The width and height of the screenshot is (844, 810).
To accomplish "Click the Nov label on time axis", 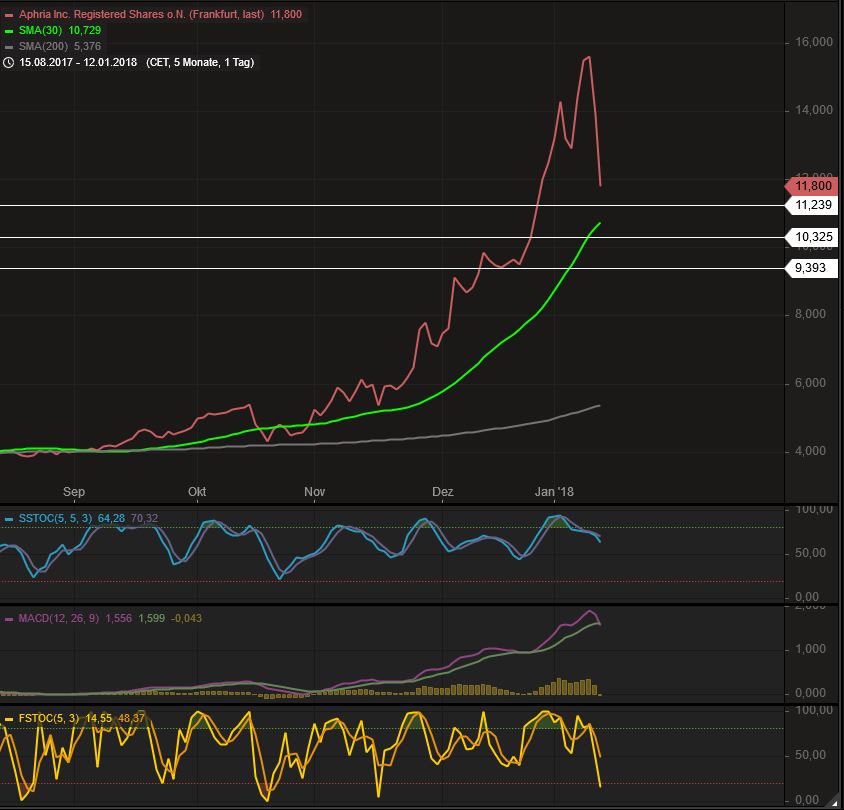I will click(x=315, y=492).
